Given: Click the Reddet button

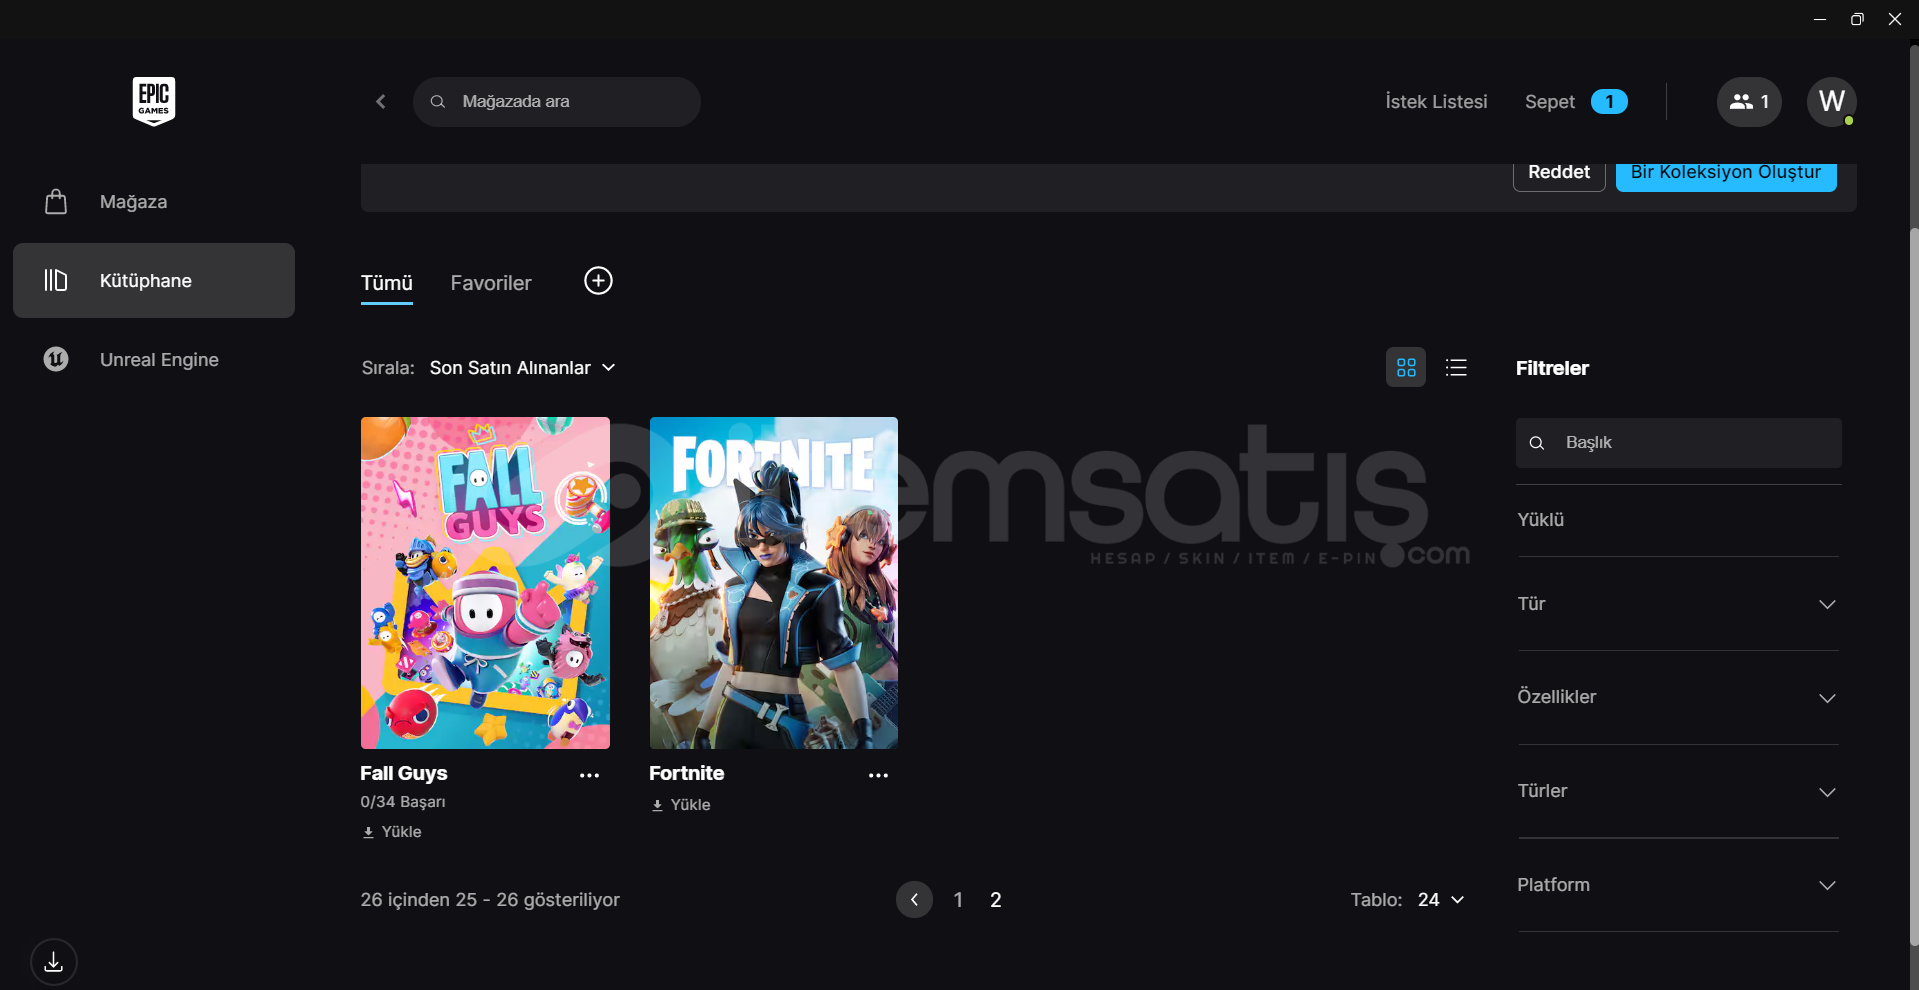Looking at the screenshot, I should click(1559, 173).
